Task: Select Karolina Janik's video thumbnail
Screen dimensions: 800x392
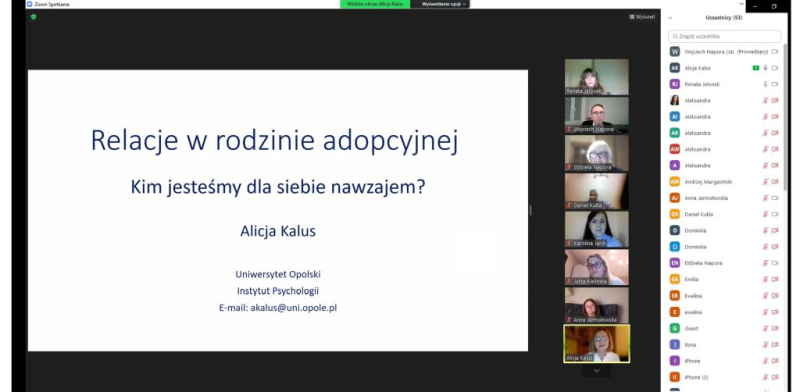Action: pyautogui.click(x=596, y=229)
